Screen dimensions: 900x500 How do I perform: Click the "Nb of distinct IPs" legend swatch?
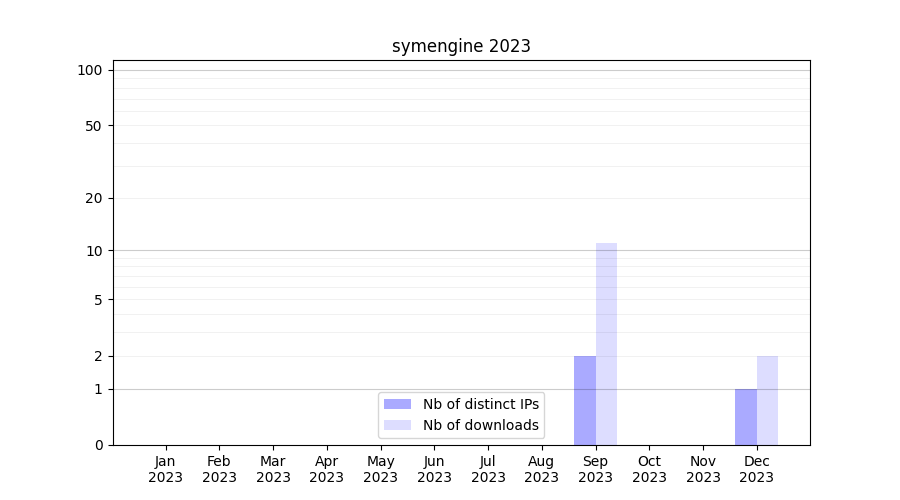397,404
